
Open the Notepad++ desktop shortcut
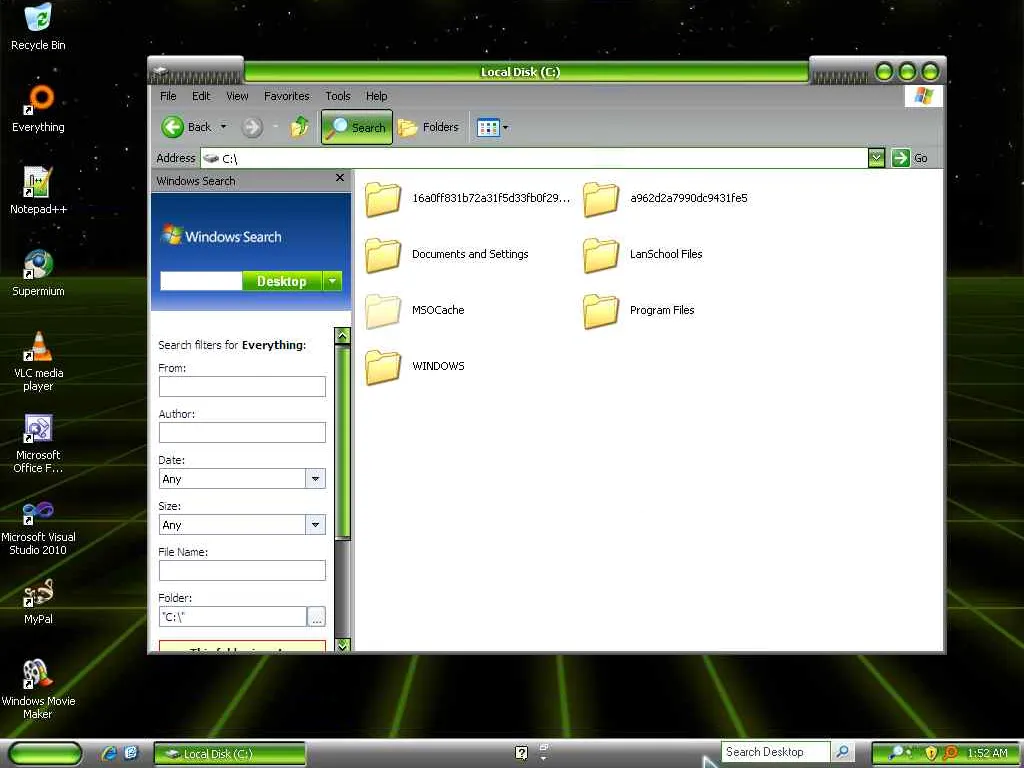tap(38, 191)
